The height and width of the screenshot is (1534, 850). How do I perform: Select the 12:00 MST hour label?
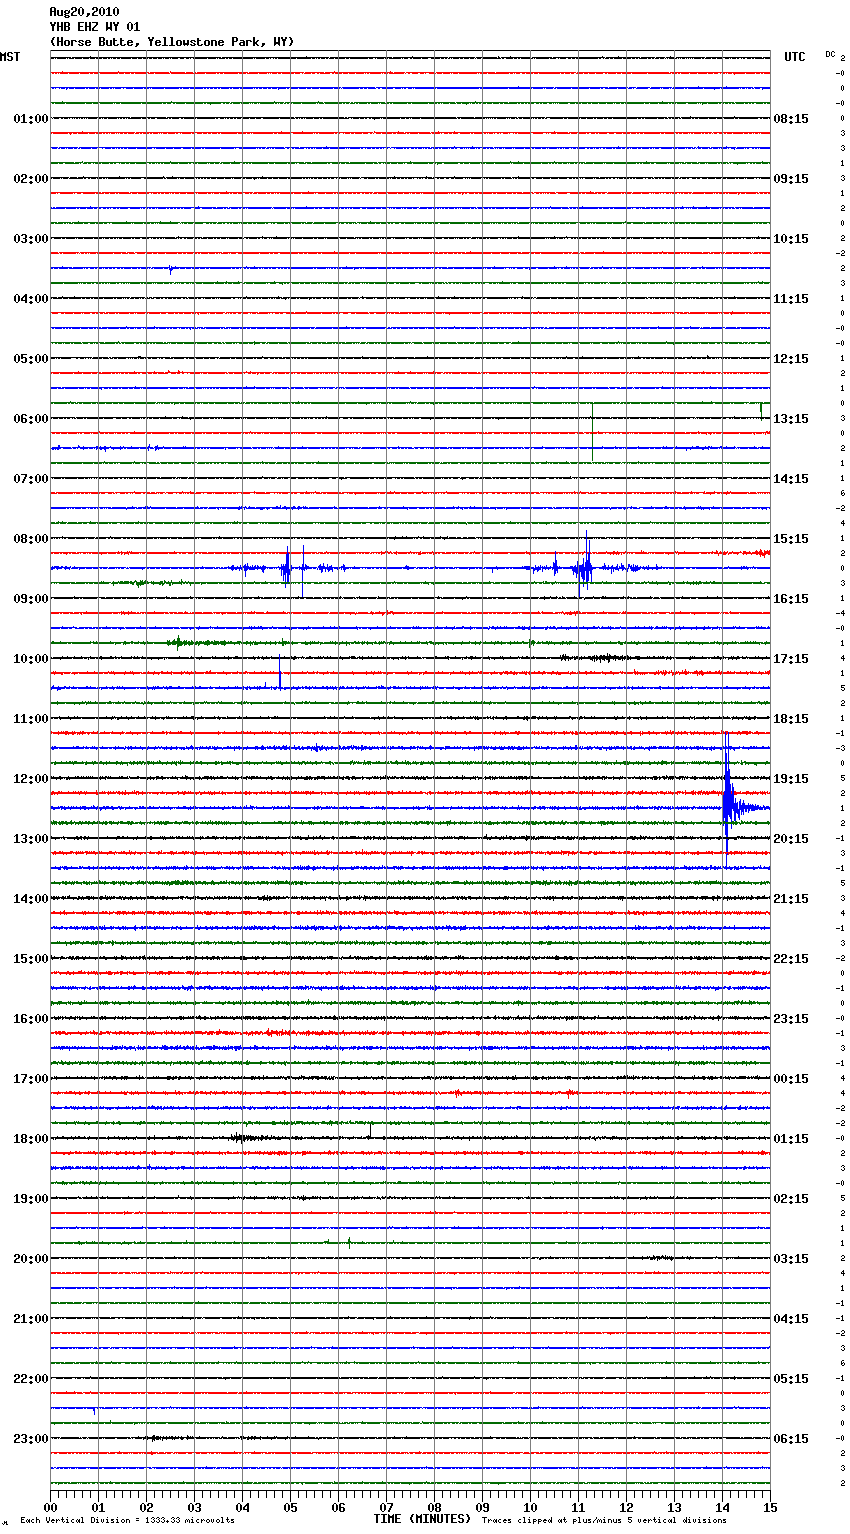click(31, 779)
